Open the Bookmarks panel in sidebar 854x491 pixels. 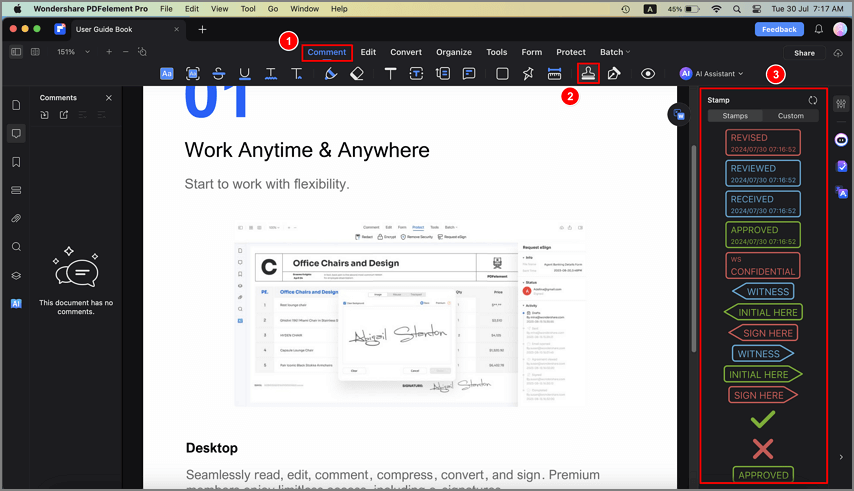pos(16,162)
